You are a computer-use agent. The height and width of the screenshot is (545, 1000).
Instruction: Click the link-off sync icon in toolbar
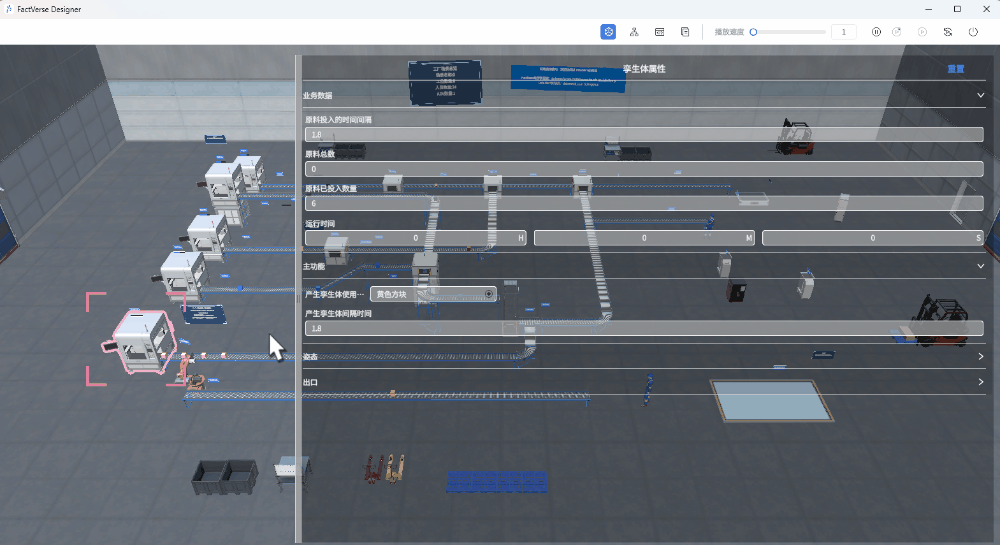click(948, 32)
